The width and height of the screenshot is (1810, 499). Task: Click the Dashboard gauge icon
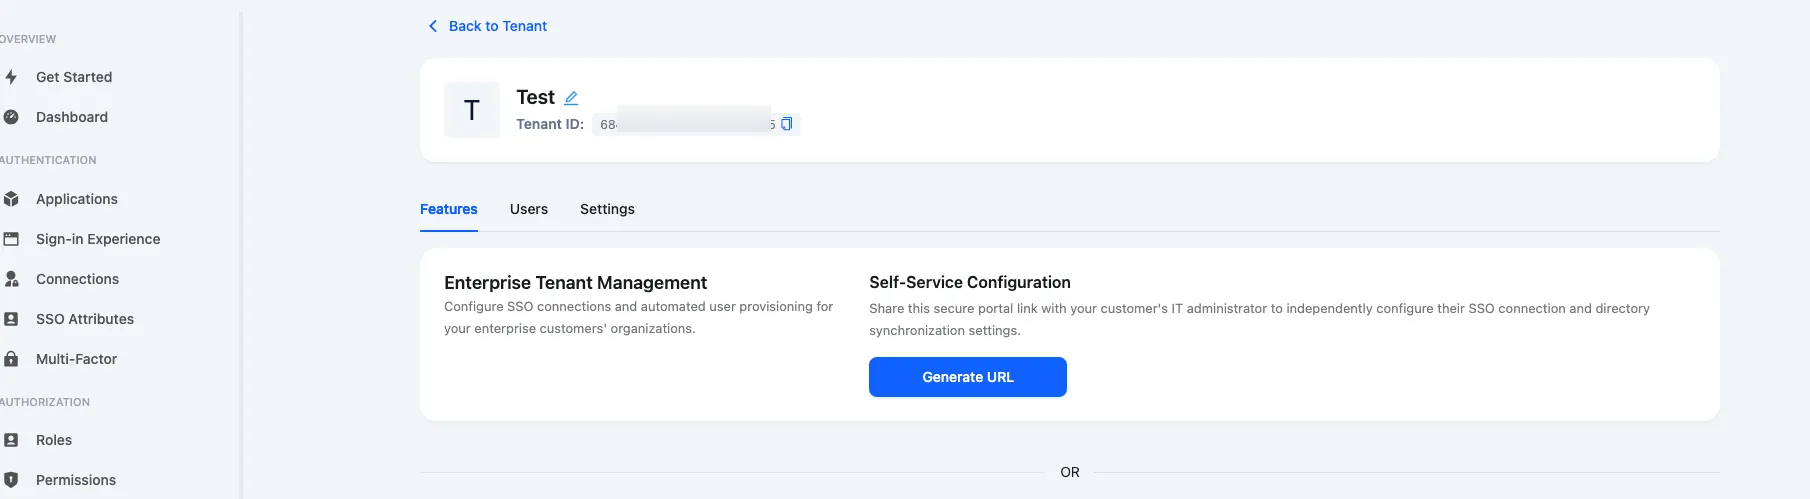pyautogui.click(x=11, y=117)
